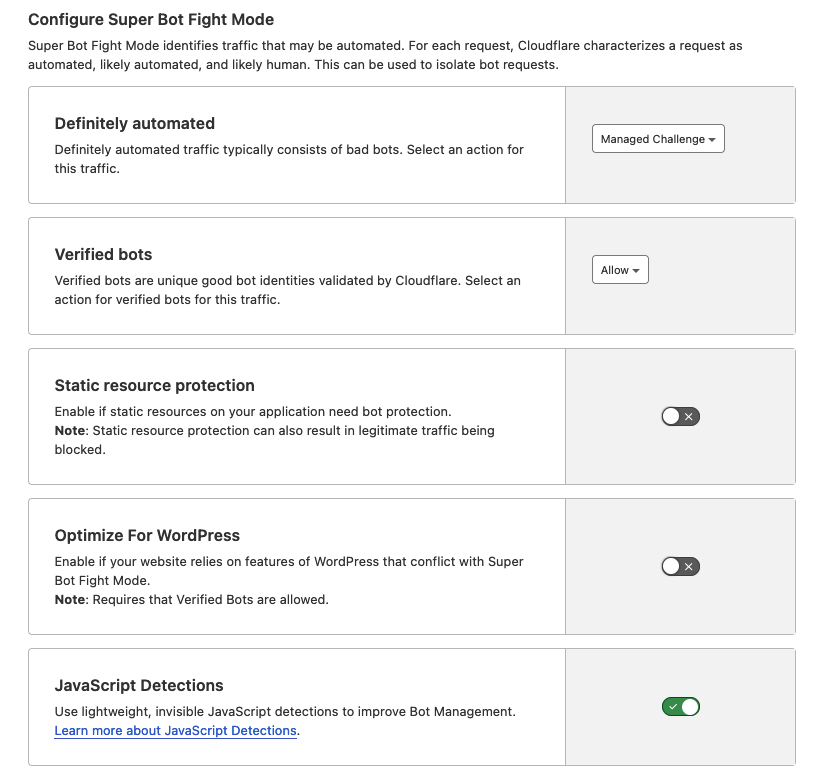Click the Optimize For WordPress heading

click(147, 535)
